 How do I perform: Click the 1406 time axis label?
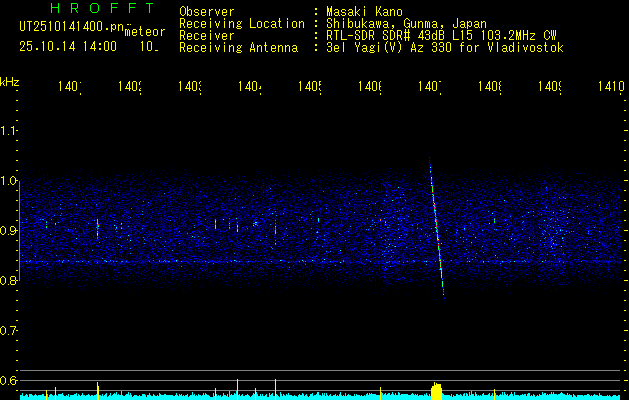click(370, 86)
